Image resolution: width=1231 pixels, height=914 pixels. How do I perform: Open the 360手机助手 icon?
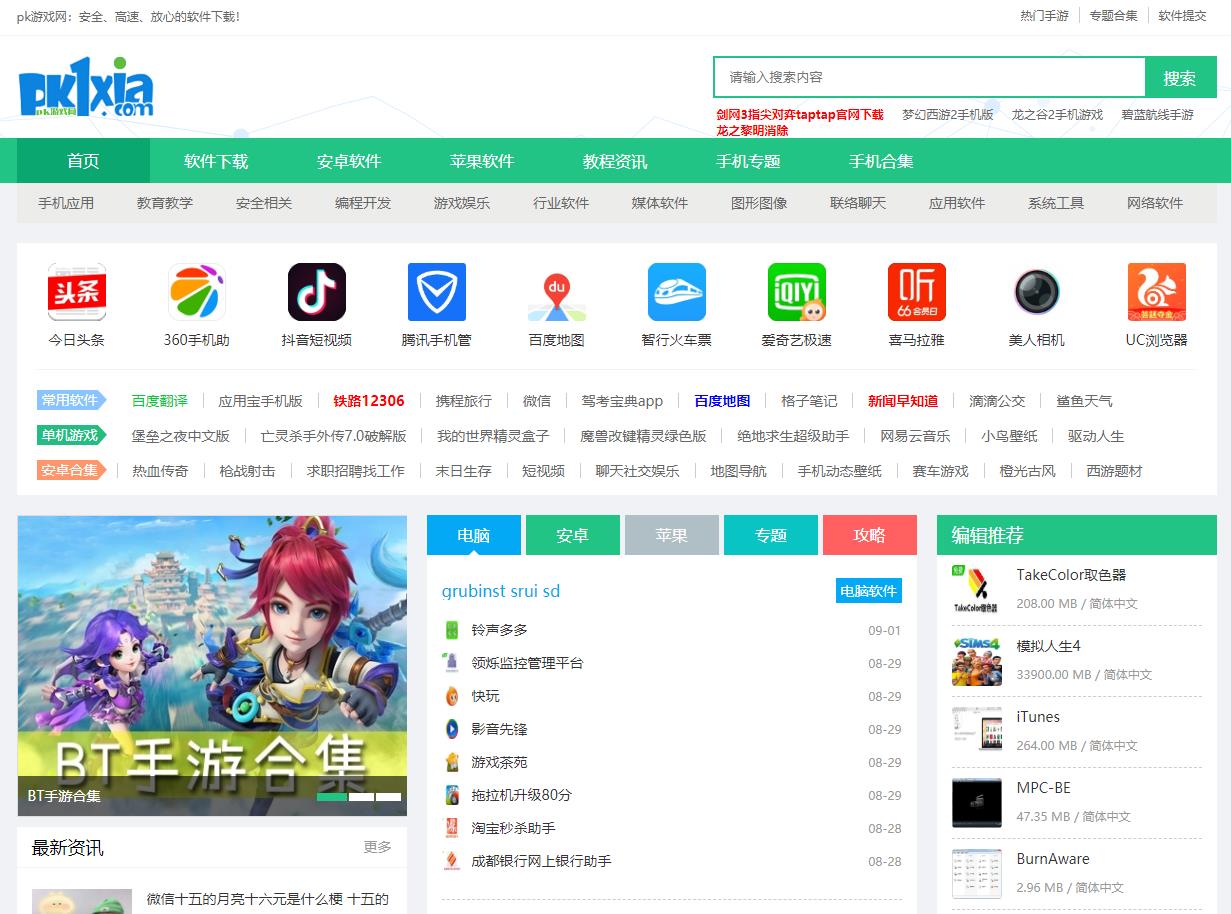pos(197,292)
